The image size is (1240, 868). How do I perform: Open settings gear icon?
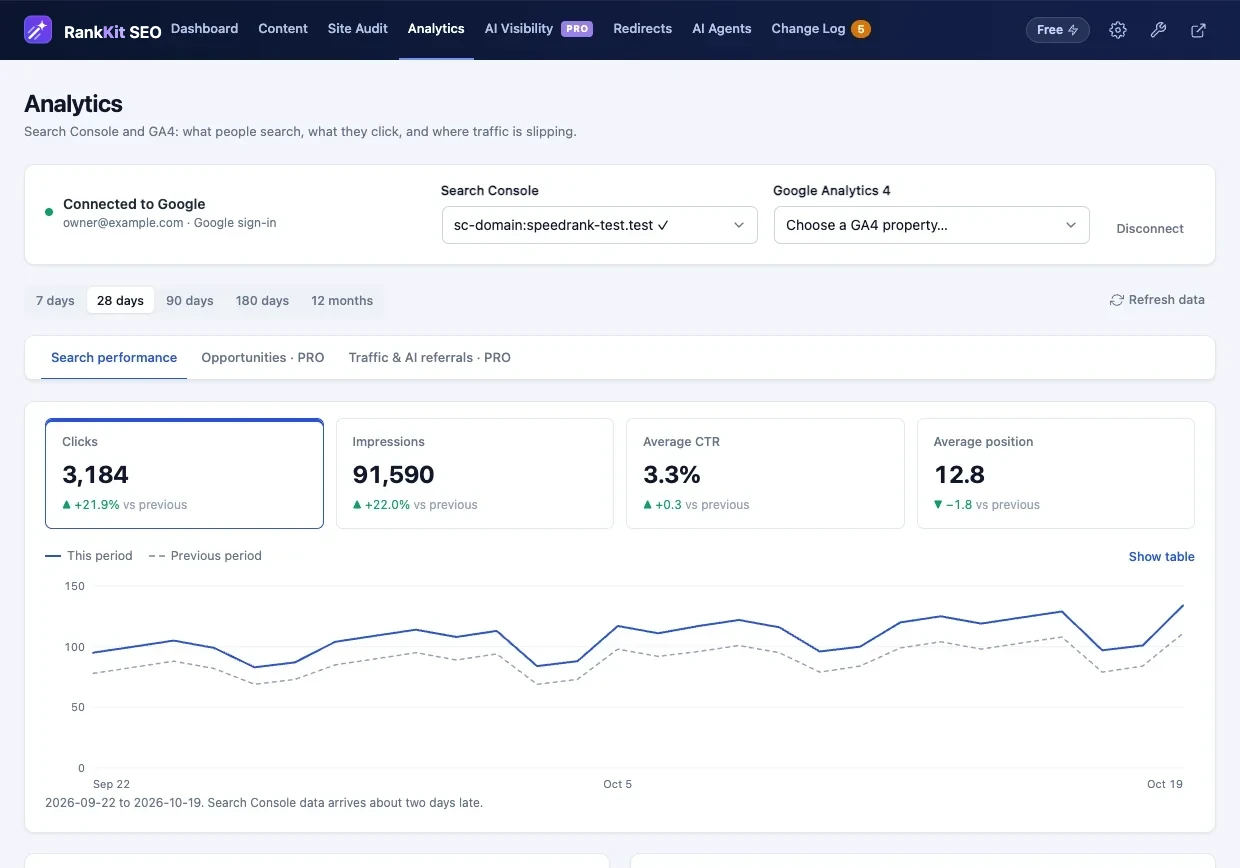coord(1118,30)
